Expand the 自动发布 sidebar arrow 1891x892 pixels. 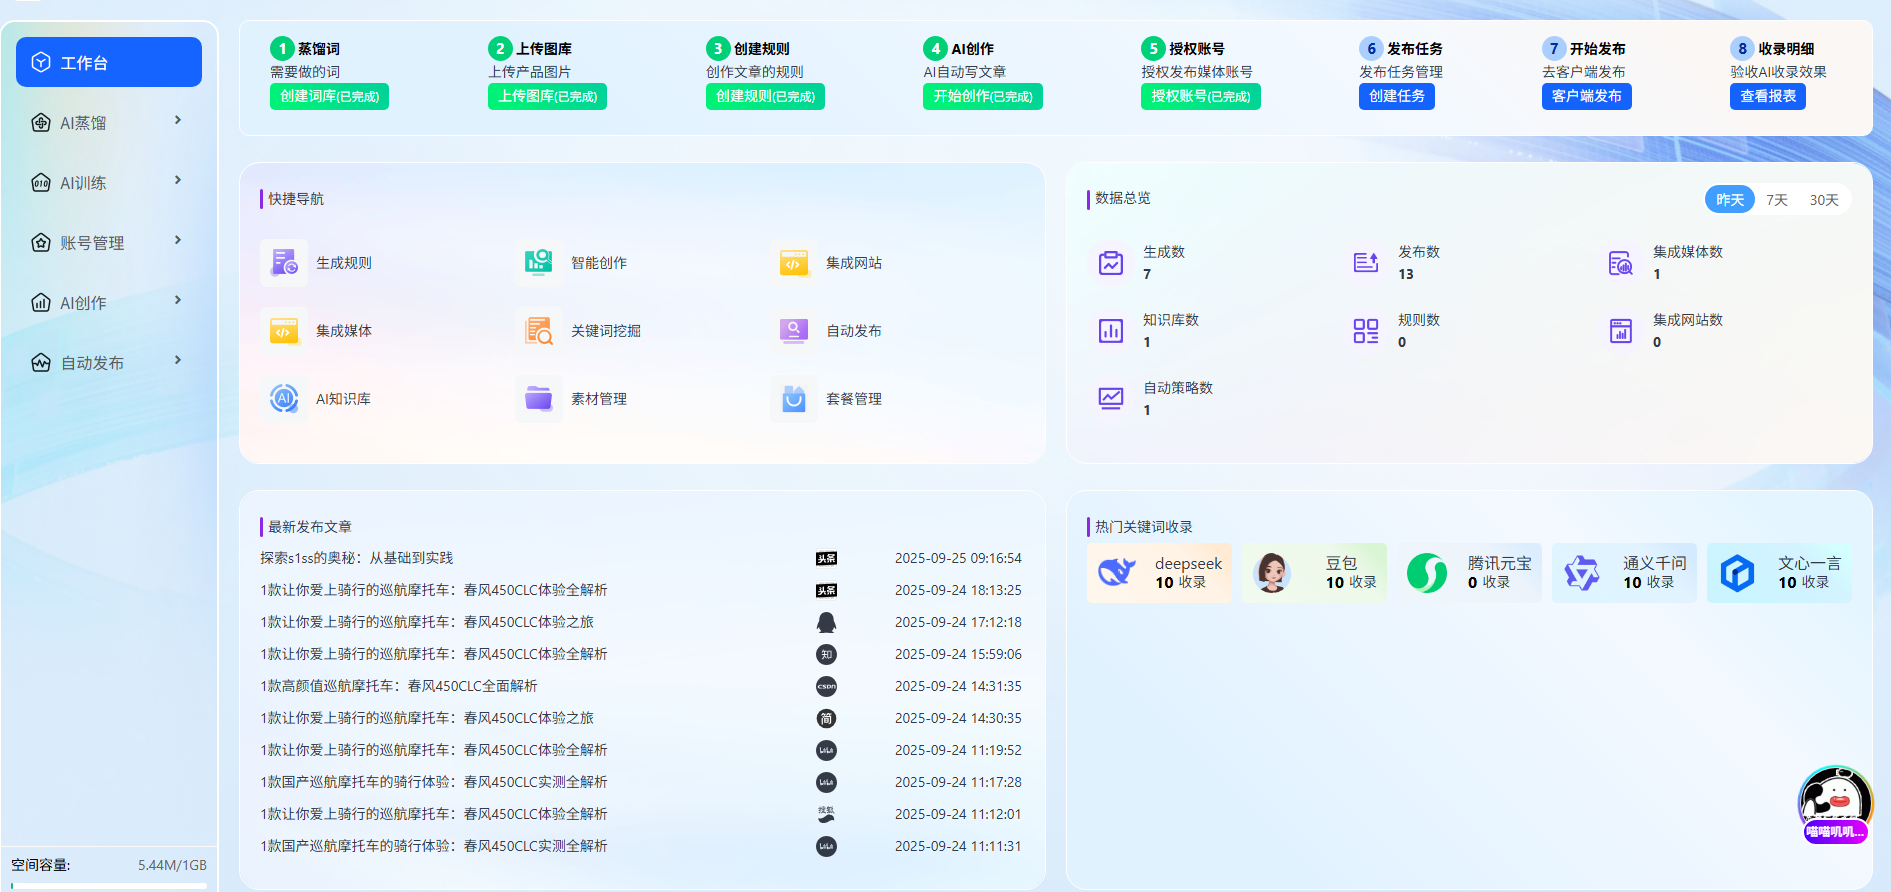[178, 361]
